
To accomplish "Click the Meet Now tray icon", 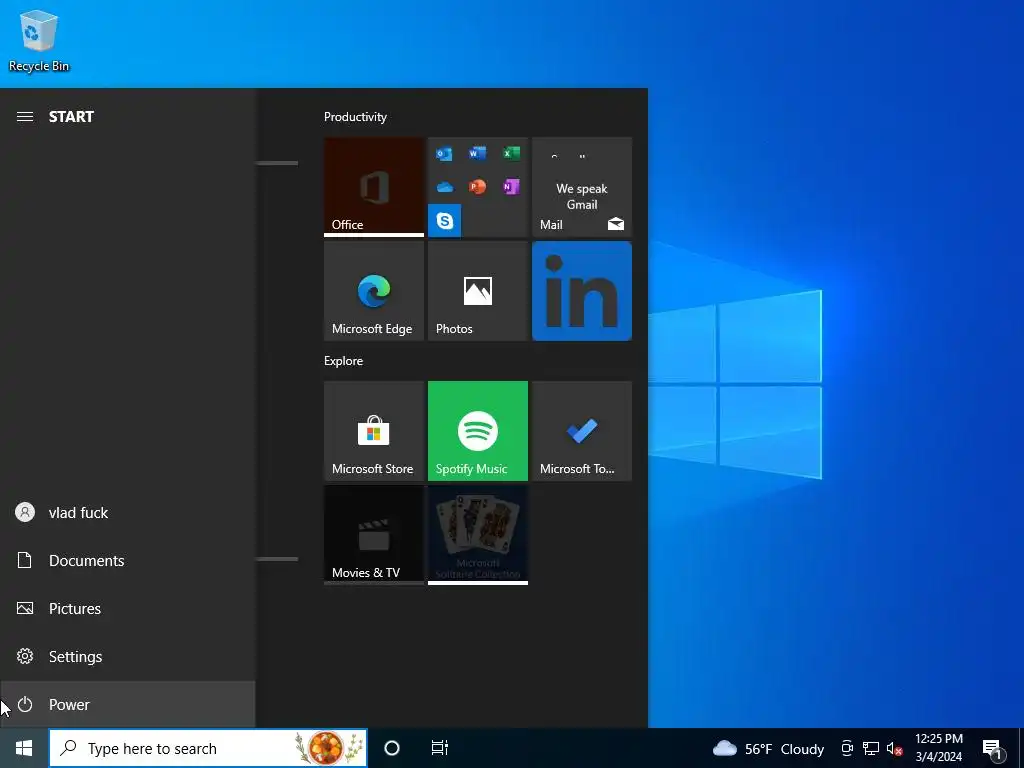I will (847, 748).
